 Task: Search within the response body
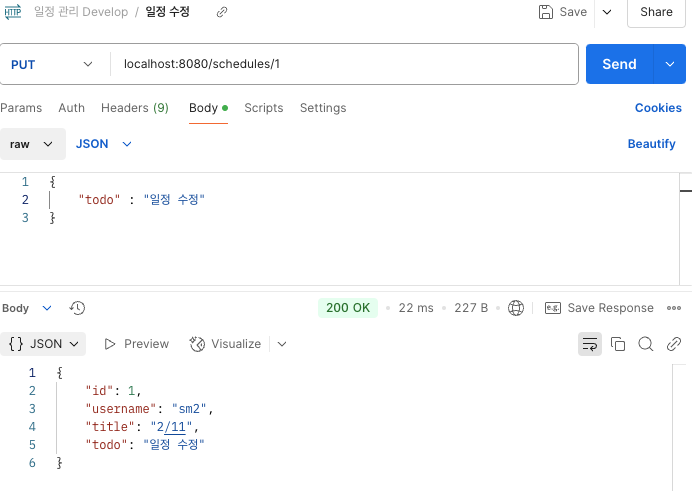(646, 344)
